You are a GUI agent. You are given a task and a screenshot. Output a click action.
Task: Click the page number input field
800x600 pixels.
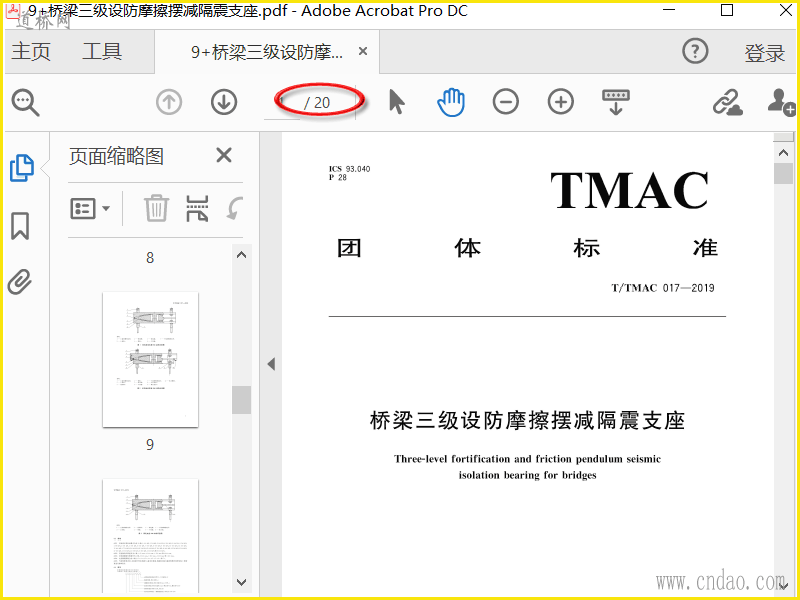coord(282,103)
